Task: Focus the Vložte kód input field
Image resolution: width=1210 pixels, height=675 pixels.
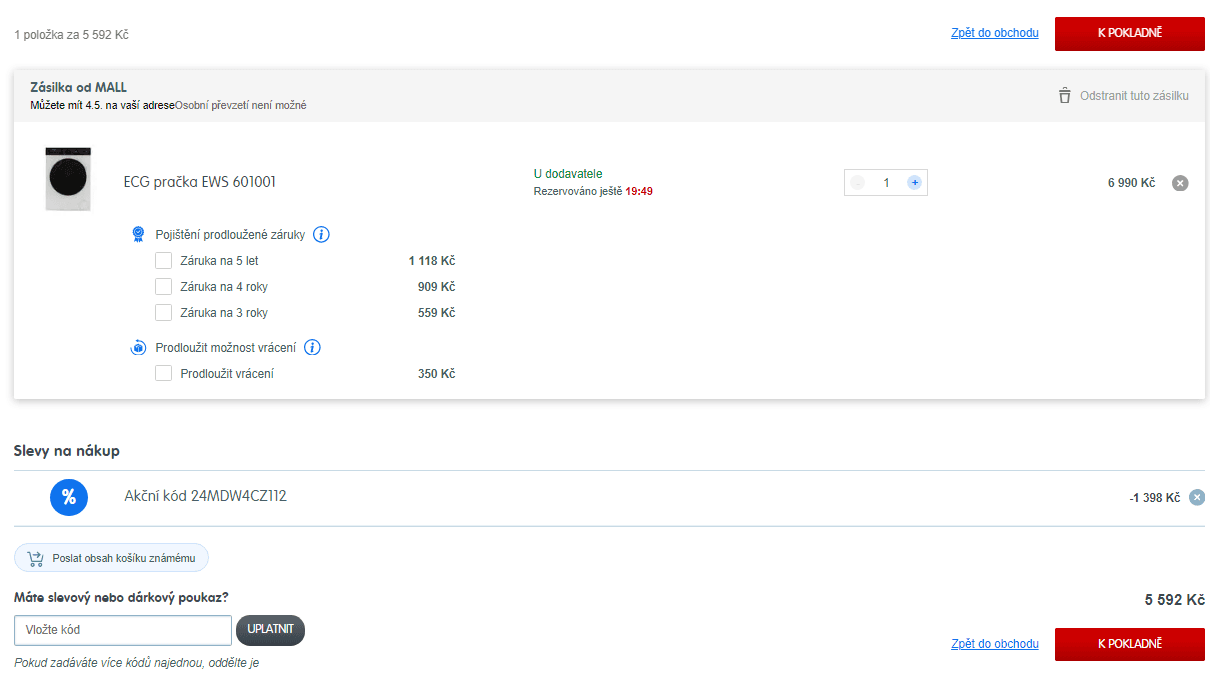Action: click(x=123, y=630)
